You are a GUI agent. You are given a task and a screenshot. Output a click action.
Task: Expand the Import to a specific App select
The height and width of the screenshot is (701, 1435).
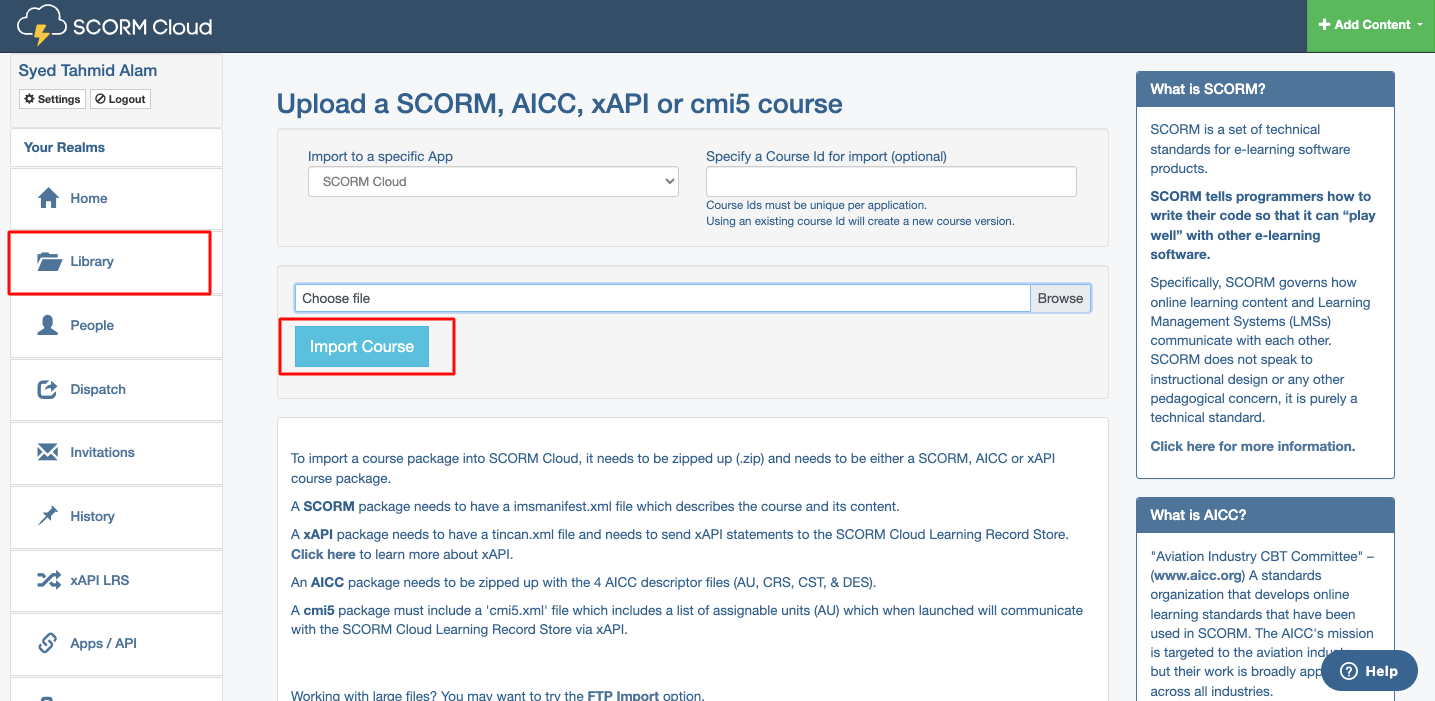[493, 182]
